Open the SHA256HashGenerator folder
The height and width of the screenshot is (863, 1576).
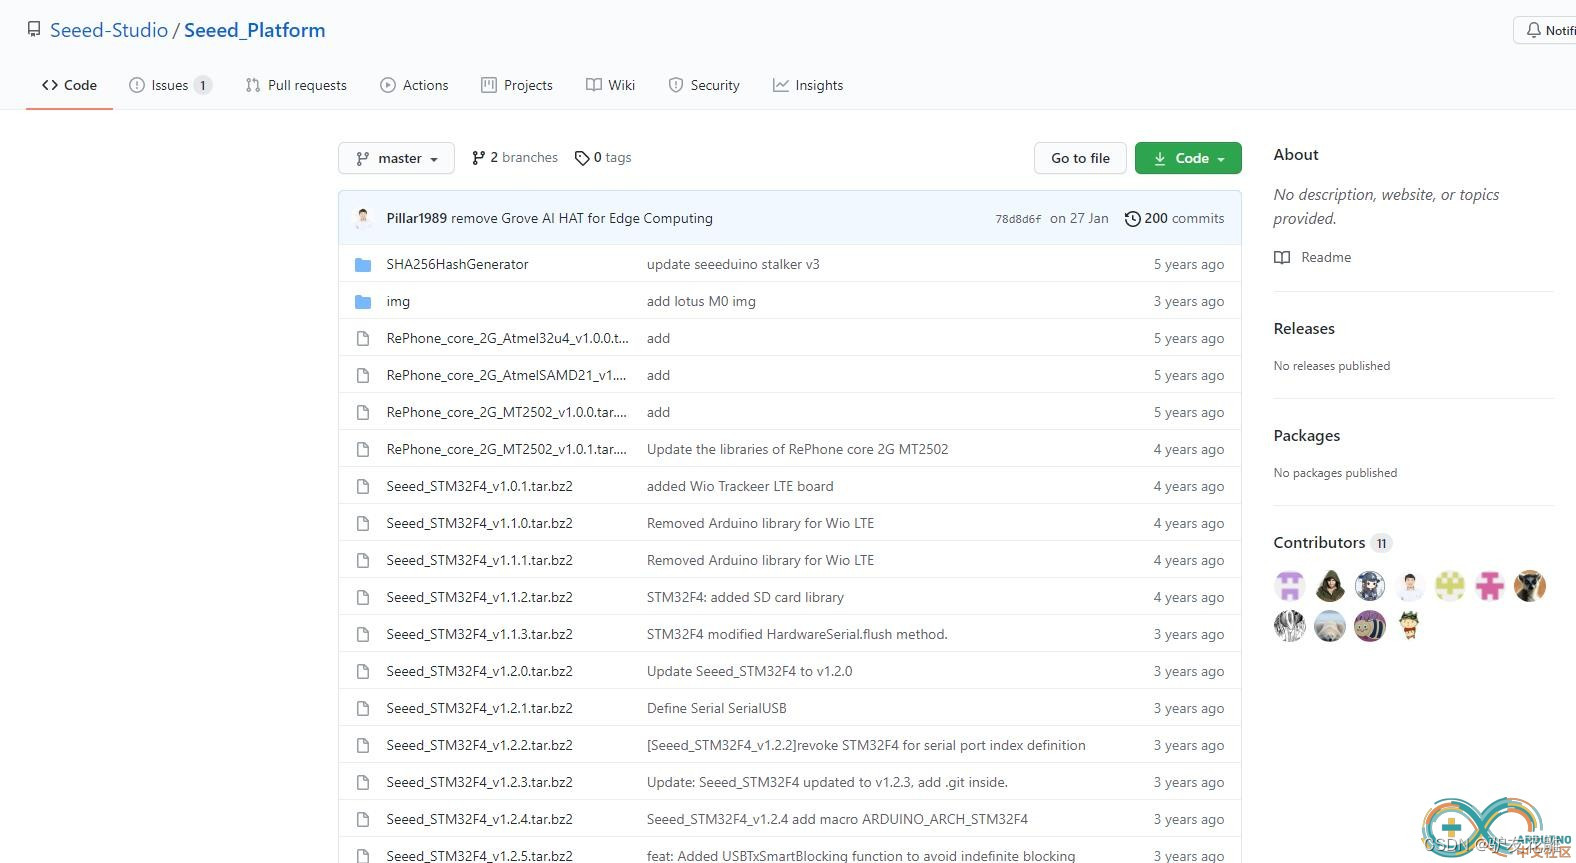[457, 264]
